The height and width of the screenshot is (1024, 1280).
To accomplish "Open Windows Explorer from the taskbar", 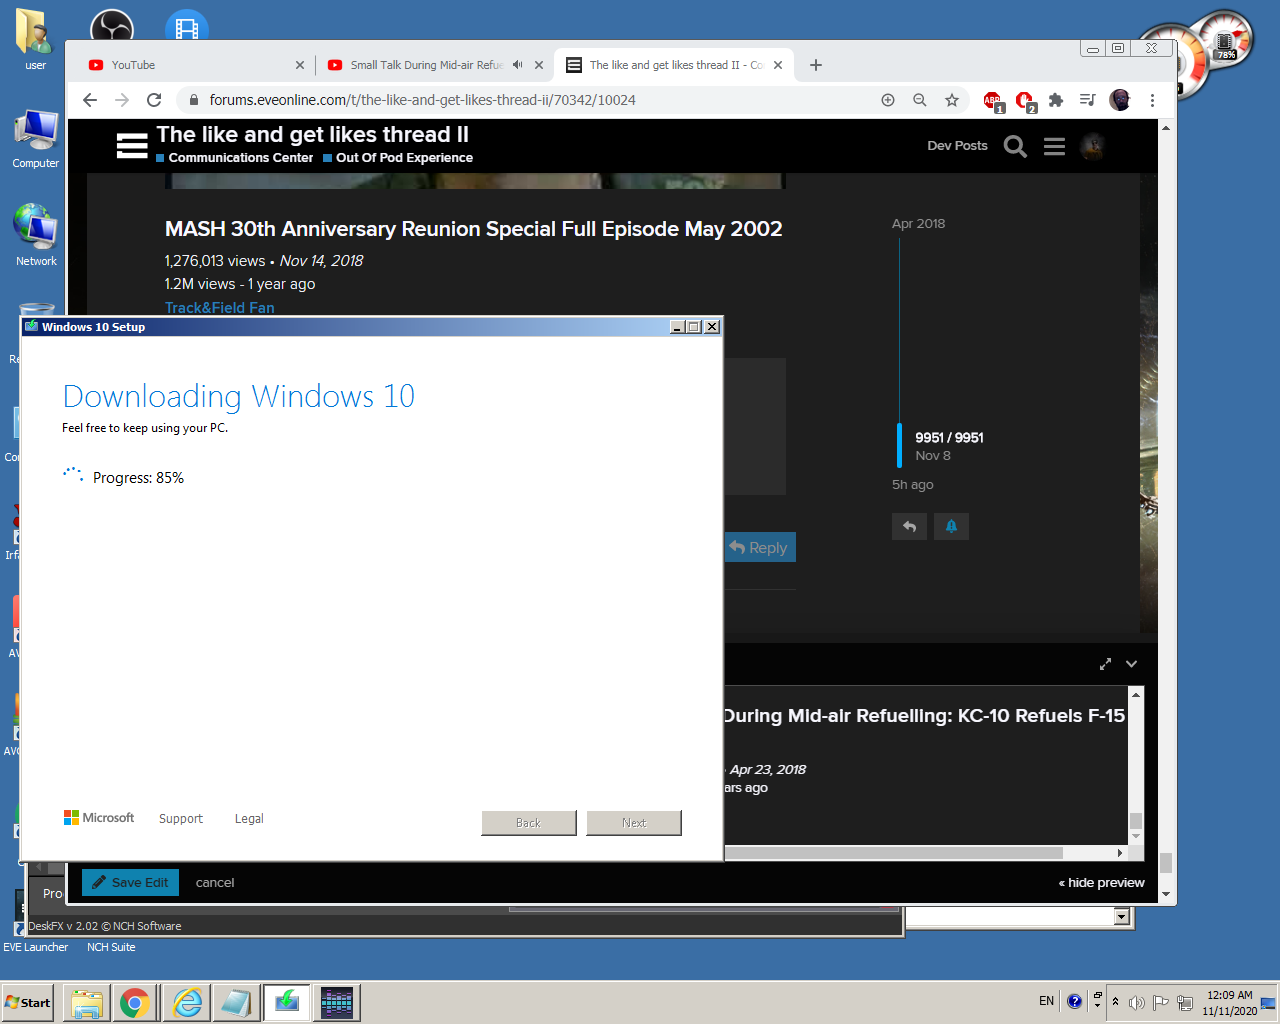I will (x=87, y=1002).
